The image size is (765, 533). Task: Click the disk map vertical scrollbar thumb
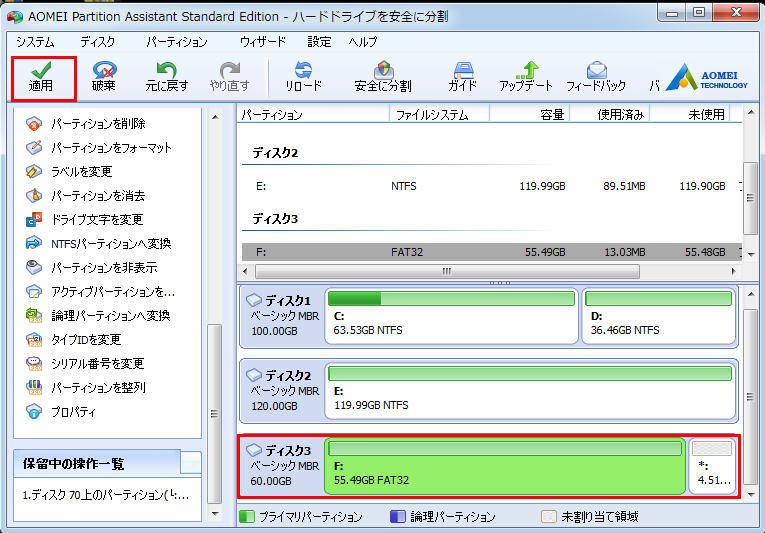751,397
